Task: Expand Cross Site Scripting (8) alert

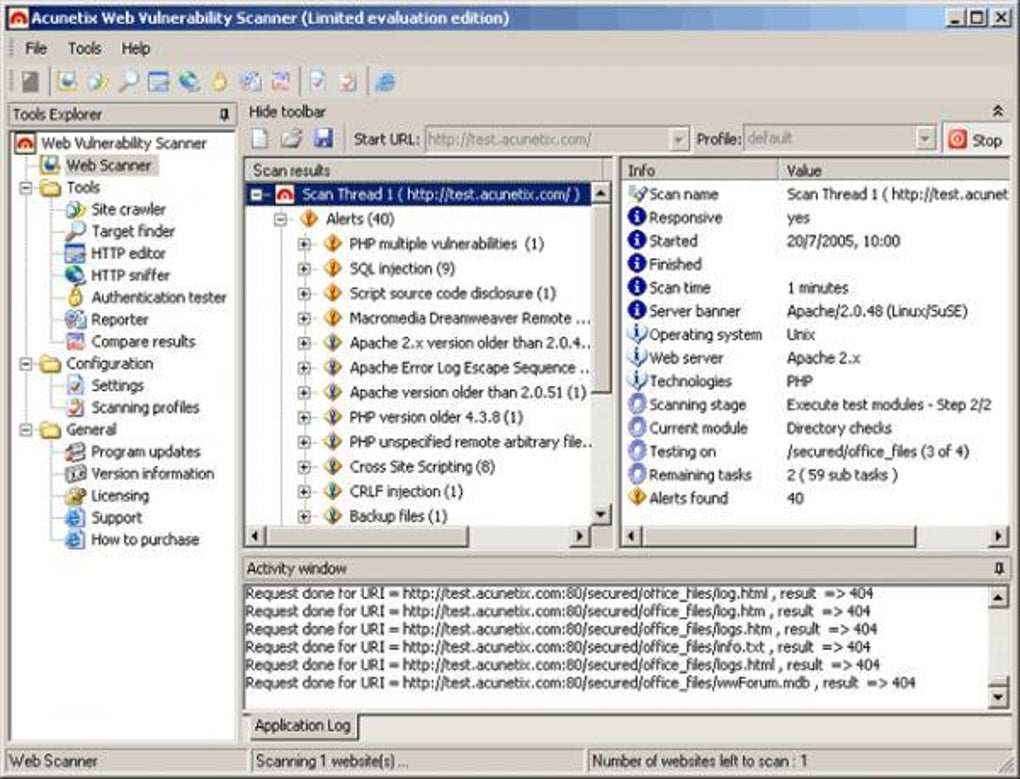Action: [x=304, y=467]
